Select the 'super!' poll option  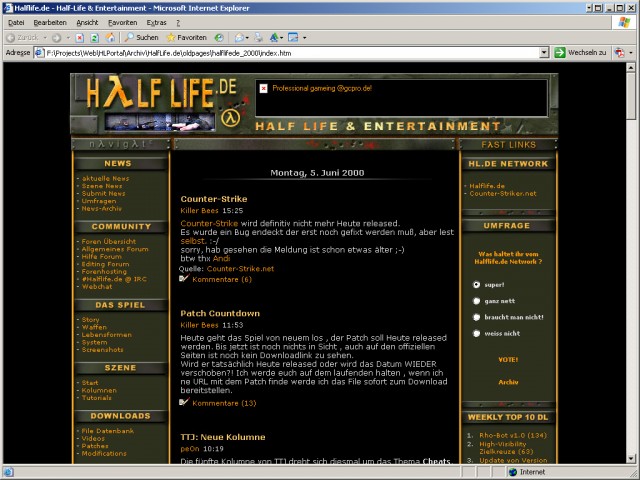[x=476, y=284]
